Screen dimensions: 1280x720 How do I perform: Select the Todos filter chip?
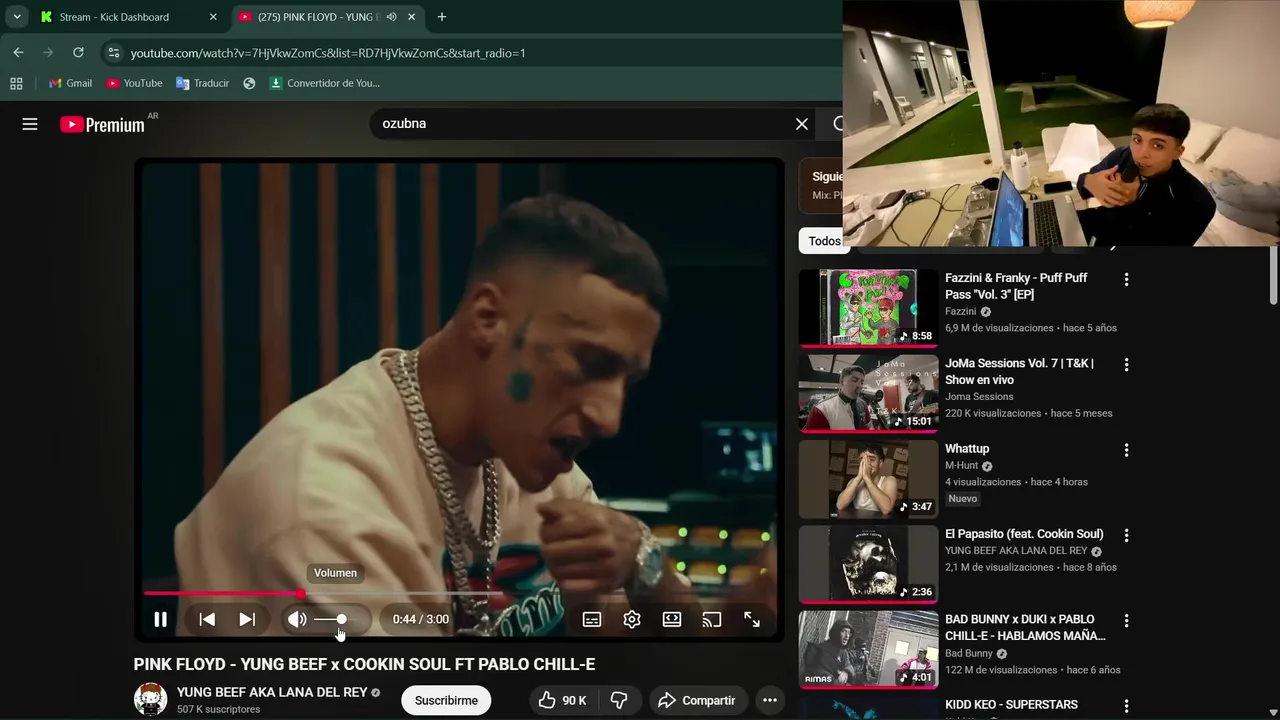point(824,241)
